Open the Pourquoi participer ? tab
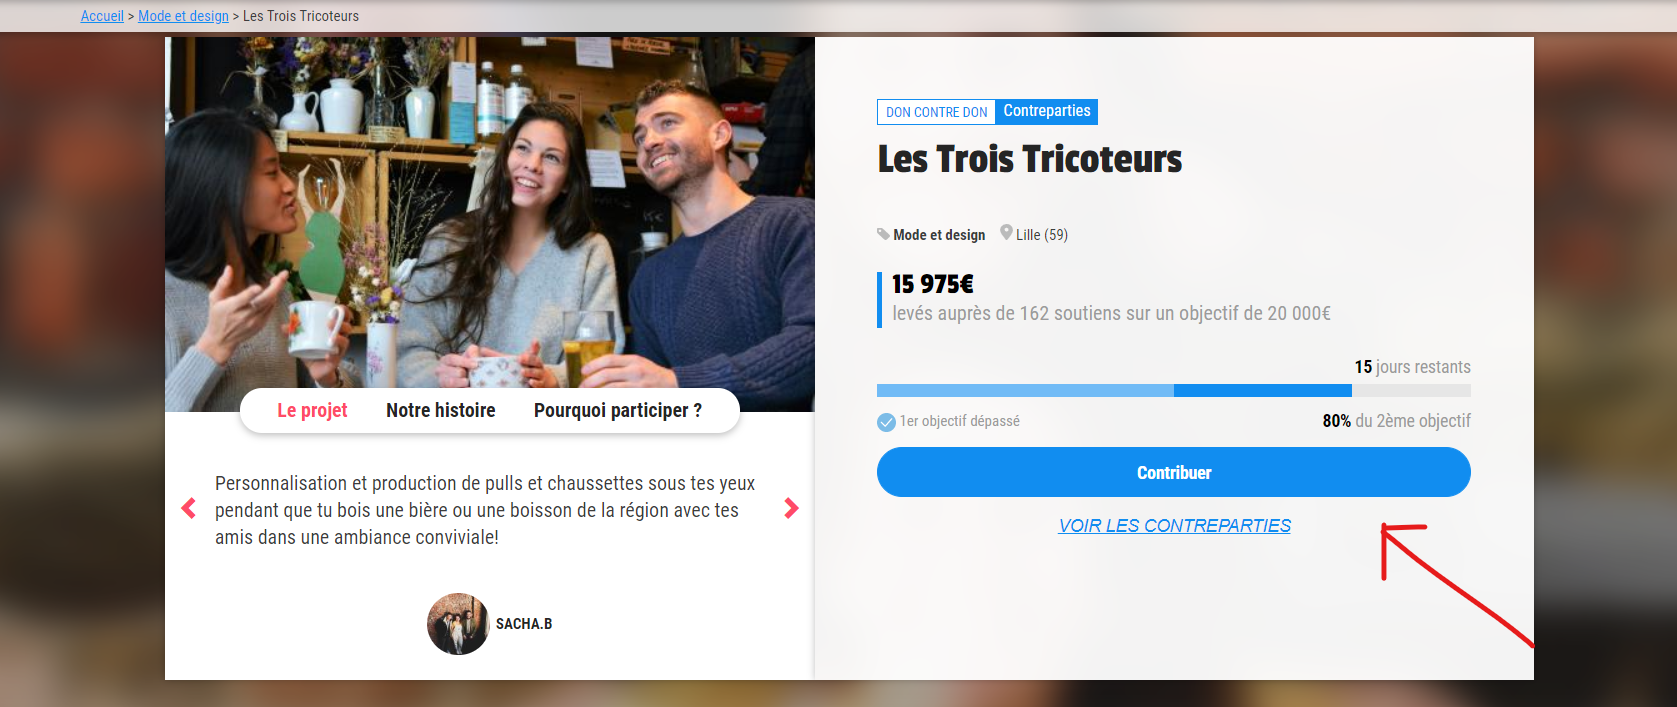Image resolution: width=1677 pixels, height=707 pixels. pyautogui.click(x=618, y=410)
